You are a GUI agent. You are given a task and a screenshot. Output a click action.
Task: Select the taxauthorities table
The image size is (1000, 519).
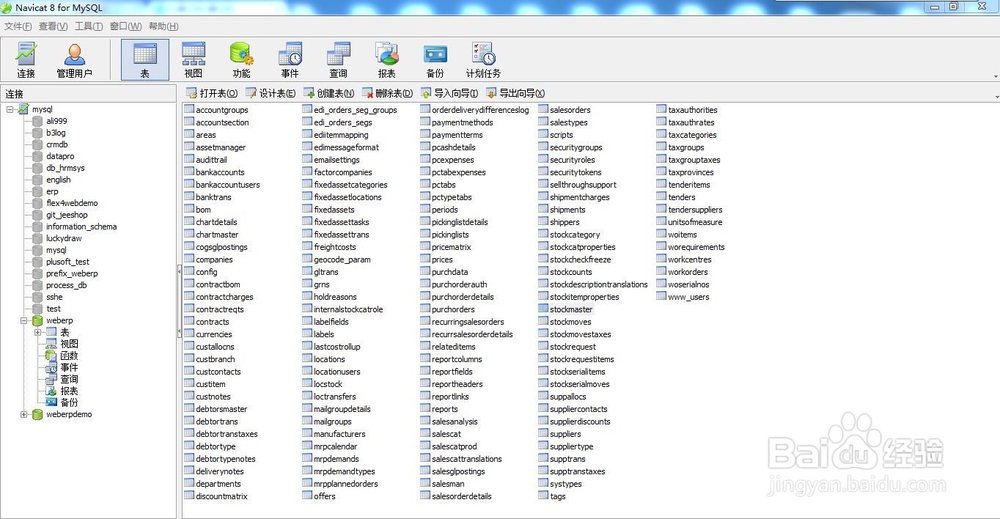click(693, 110)
